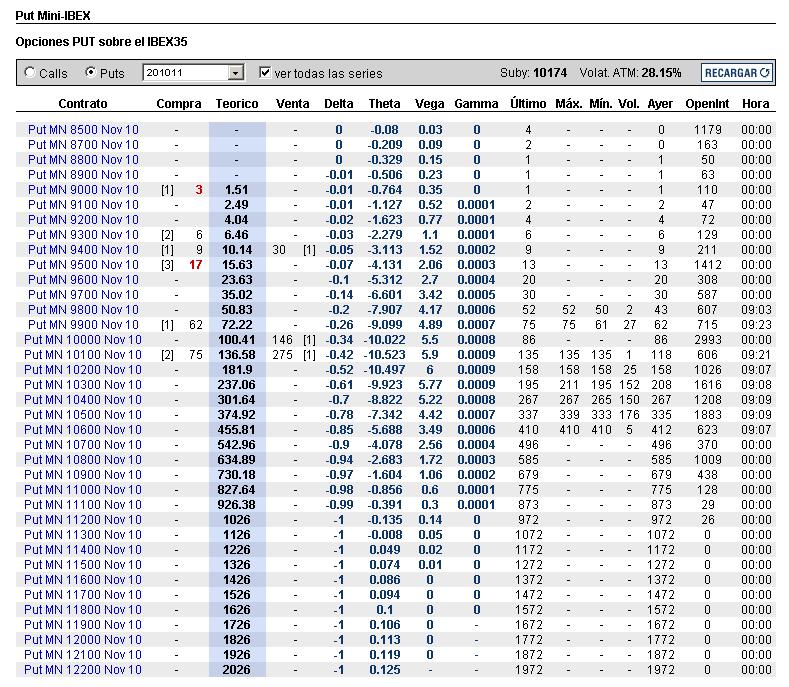Open contract Put MN 11700 Nov 10
Viewport: 789px width, 687px height.
click(x=83, y=595)
